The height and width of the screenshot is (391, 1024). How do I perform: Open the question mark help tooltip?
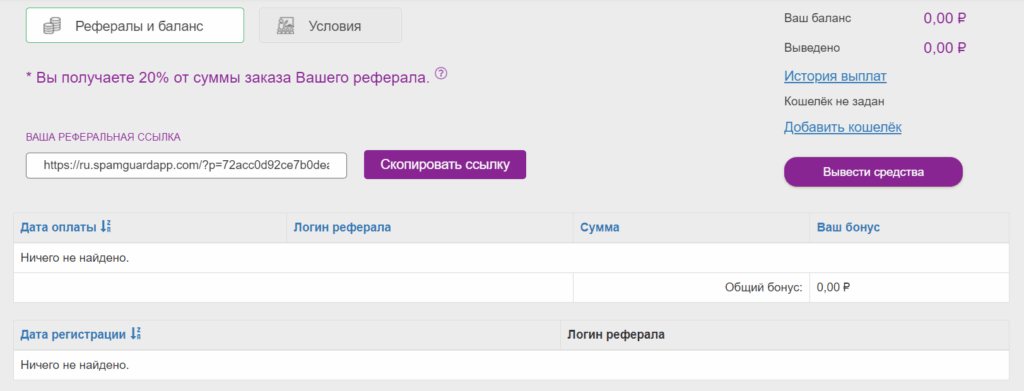(441, 72)
